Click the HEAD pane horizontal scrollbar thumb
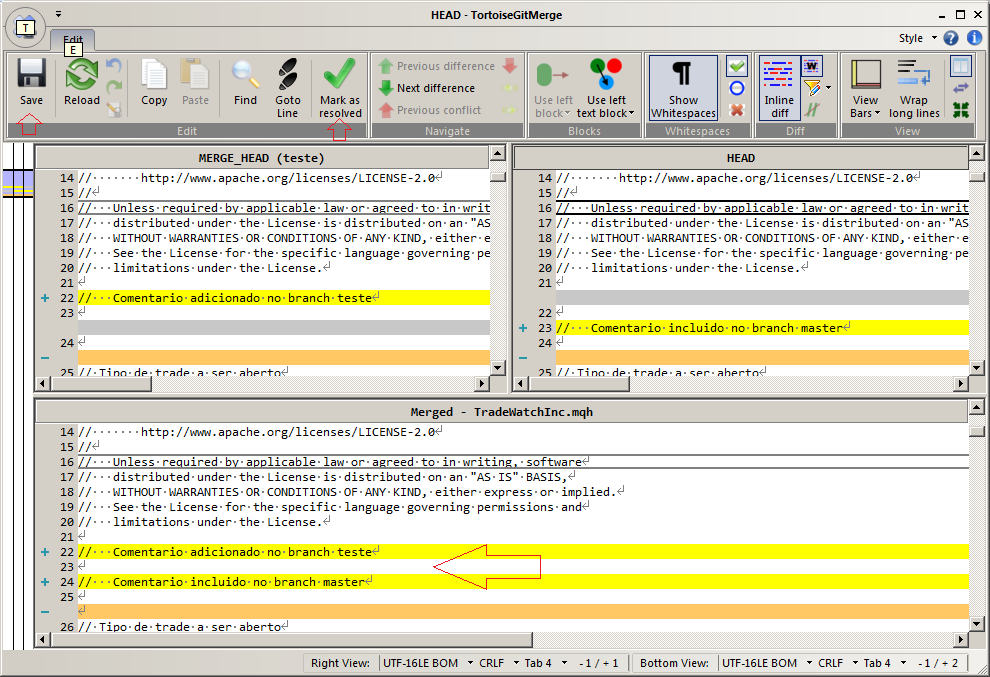Screen dimensions: 990x677 pos(578,383)
